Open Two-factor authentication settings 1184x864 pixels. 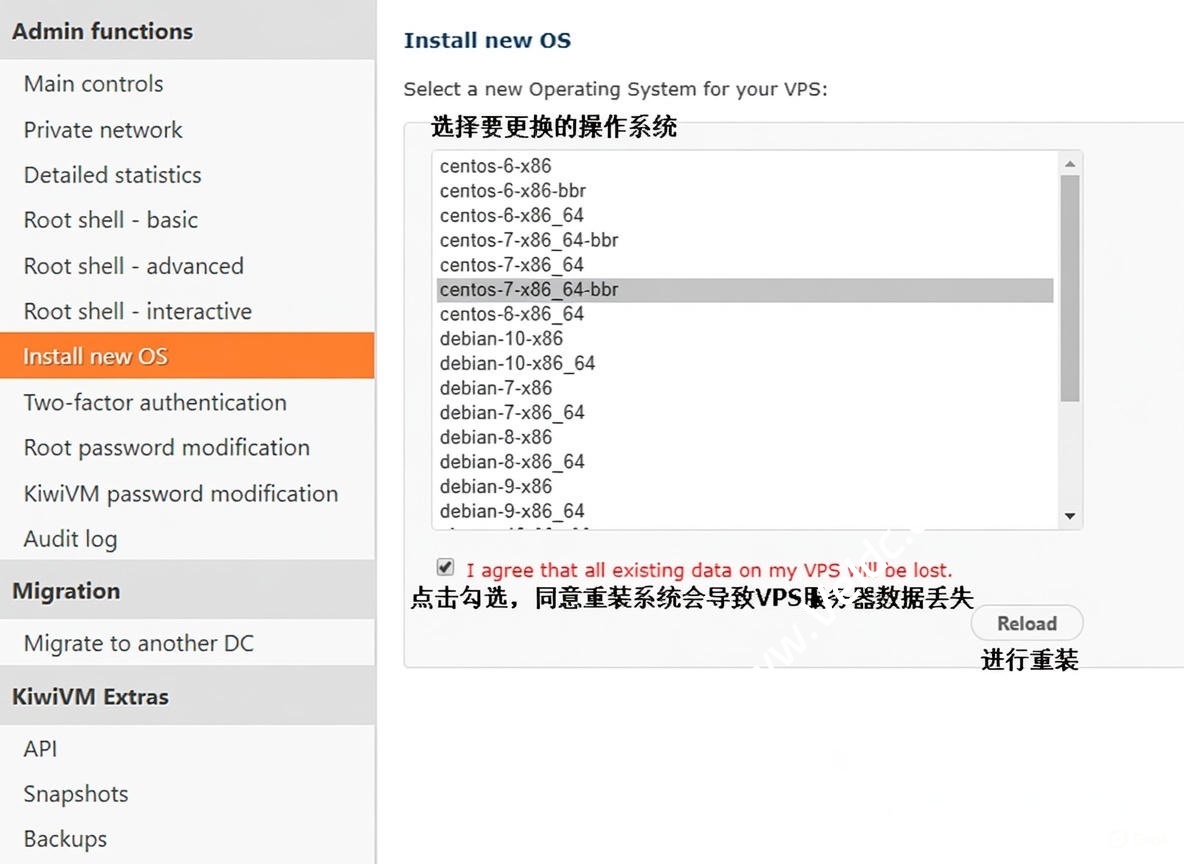pos(155,402)
